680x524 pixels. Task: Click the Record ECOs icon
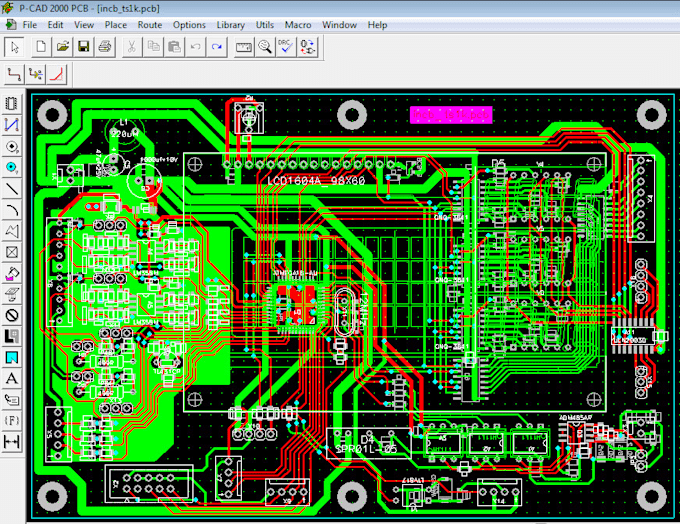[307, 47]
